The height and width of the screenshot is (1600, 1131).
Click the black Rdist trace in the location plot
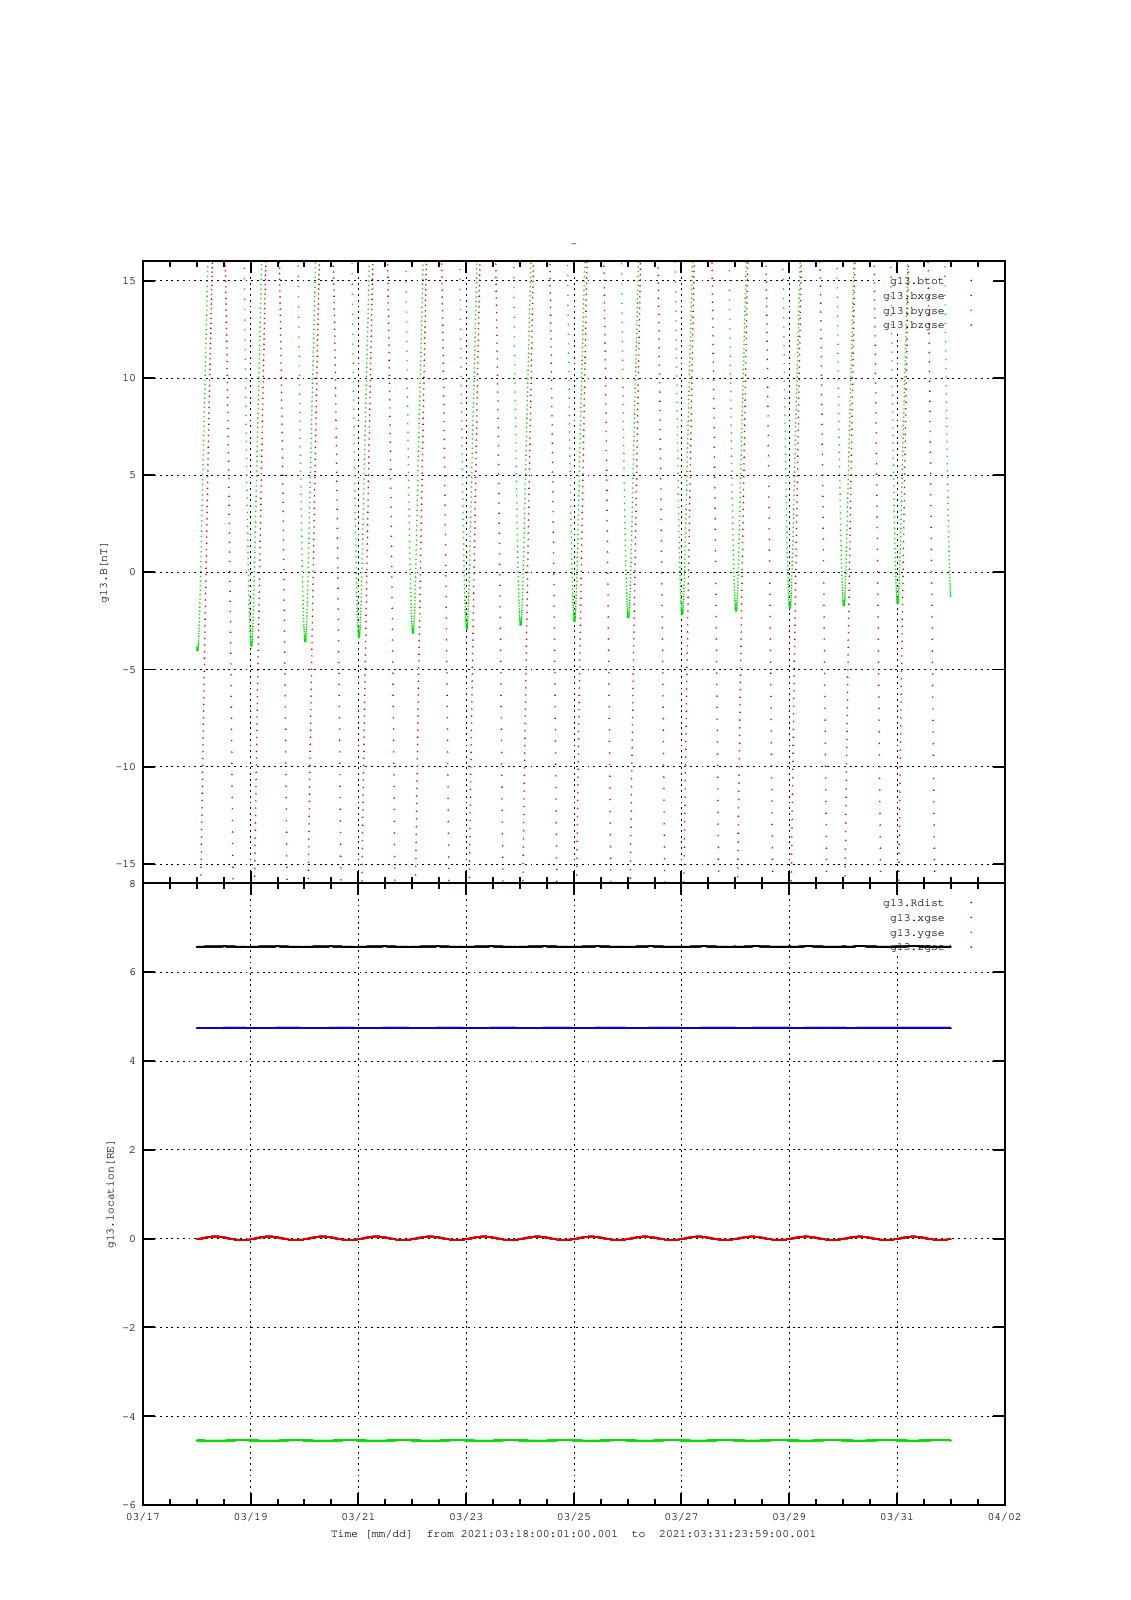click(x=574, y=946)
